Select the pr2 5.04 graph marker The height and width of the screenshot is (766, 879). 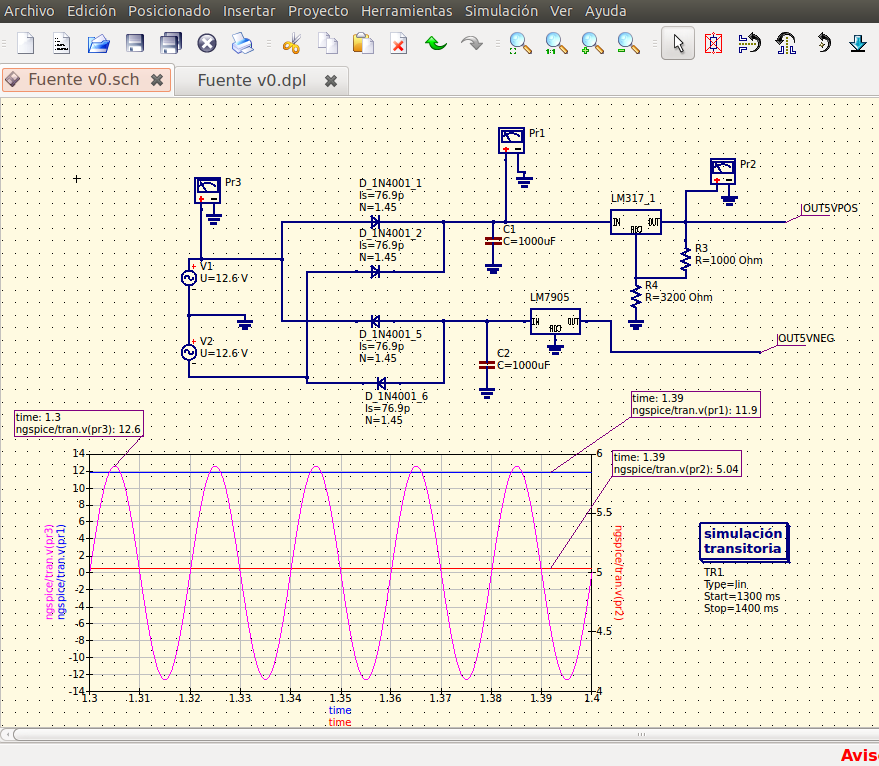tap(677, 463)
